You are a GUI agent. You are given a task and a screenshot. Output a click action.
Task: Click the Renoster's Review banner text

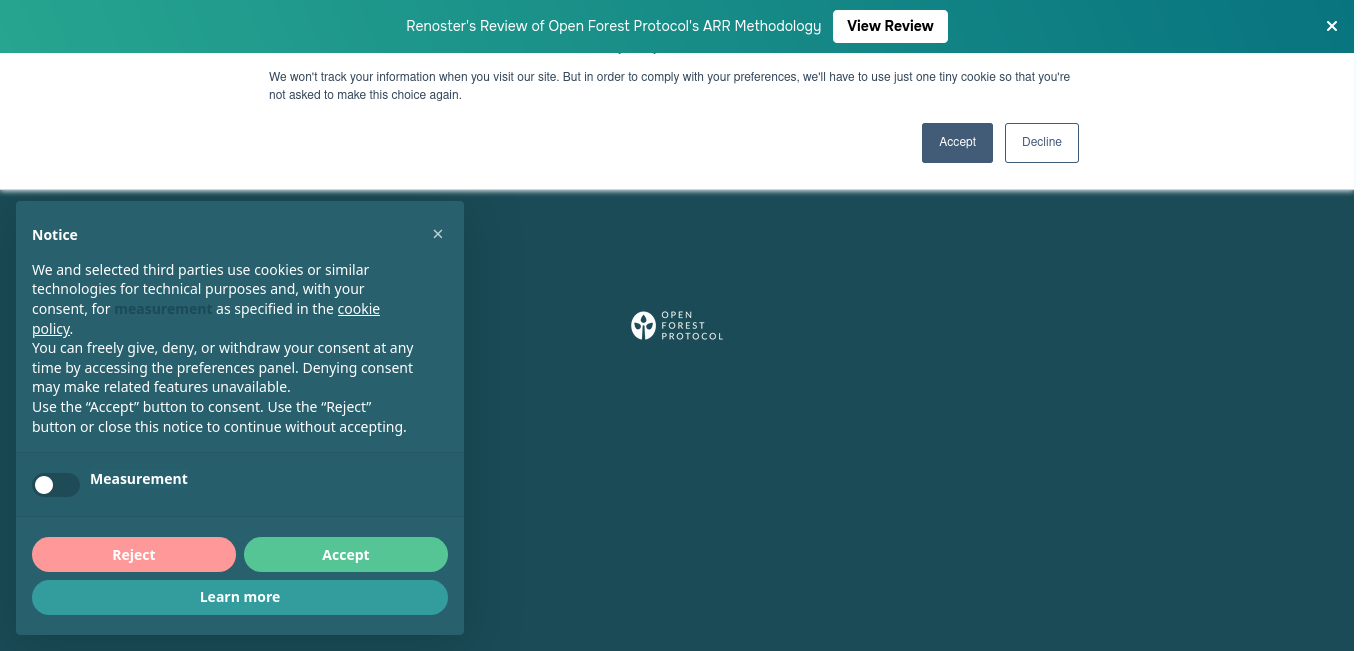point(614,26)
